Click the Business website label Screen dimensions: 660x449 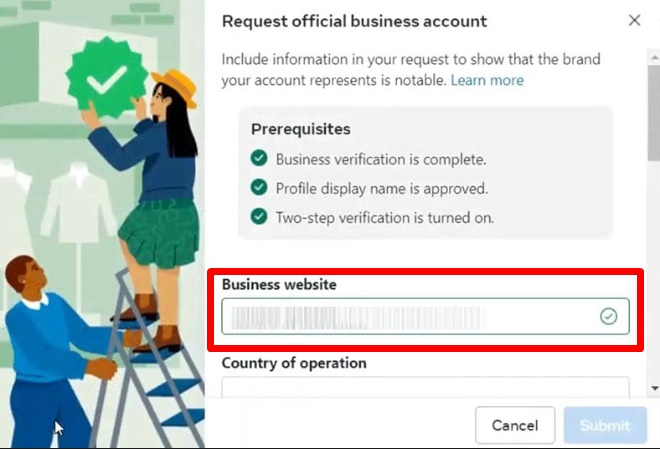pyautogui.click(x=279, y=284)
